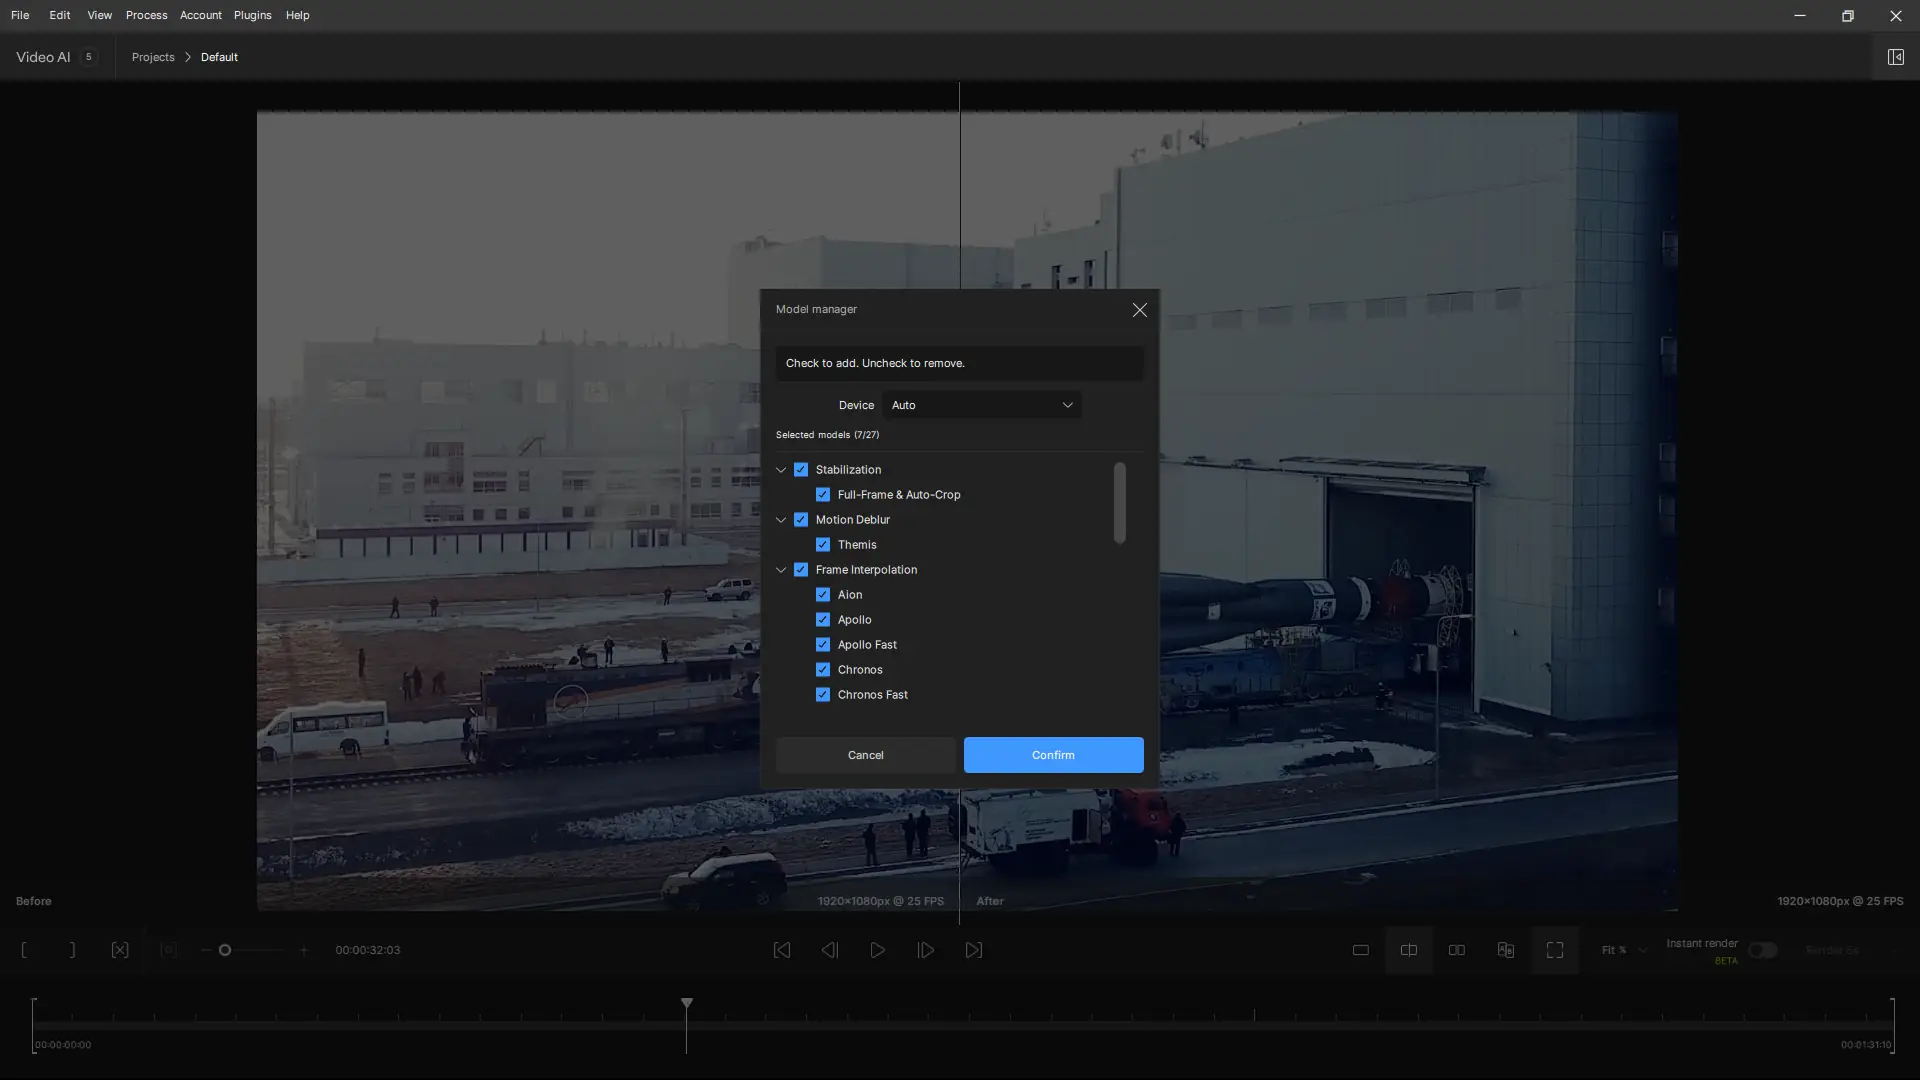Open the Process menu
1920x1080 pixels.
point(146,15)
